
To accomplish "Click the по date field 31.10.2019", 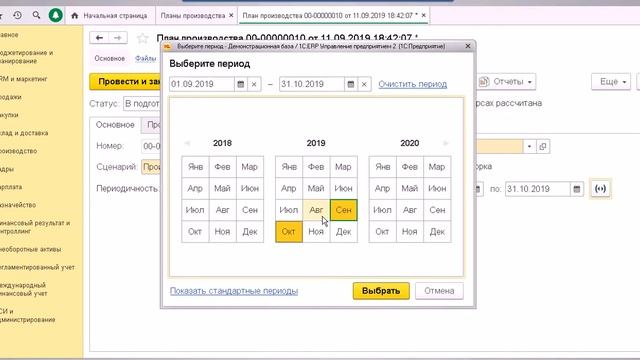I will (x=538, y=189).
